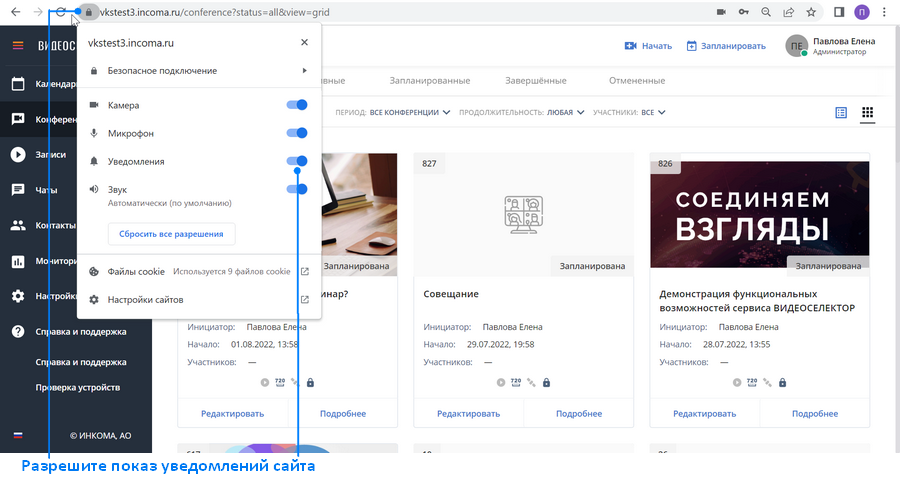The width and height of the screenshot is (900, 479).
Task: Open the Период: Все конференции dropdown
Action: 393,112
